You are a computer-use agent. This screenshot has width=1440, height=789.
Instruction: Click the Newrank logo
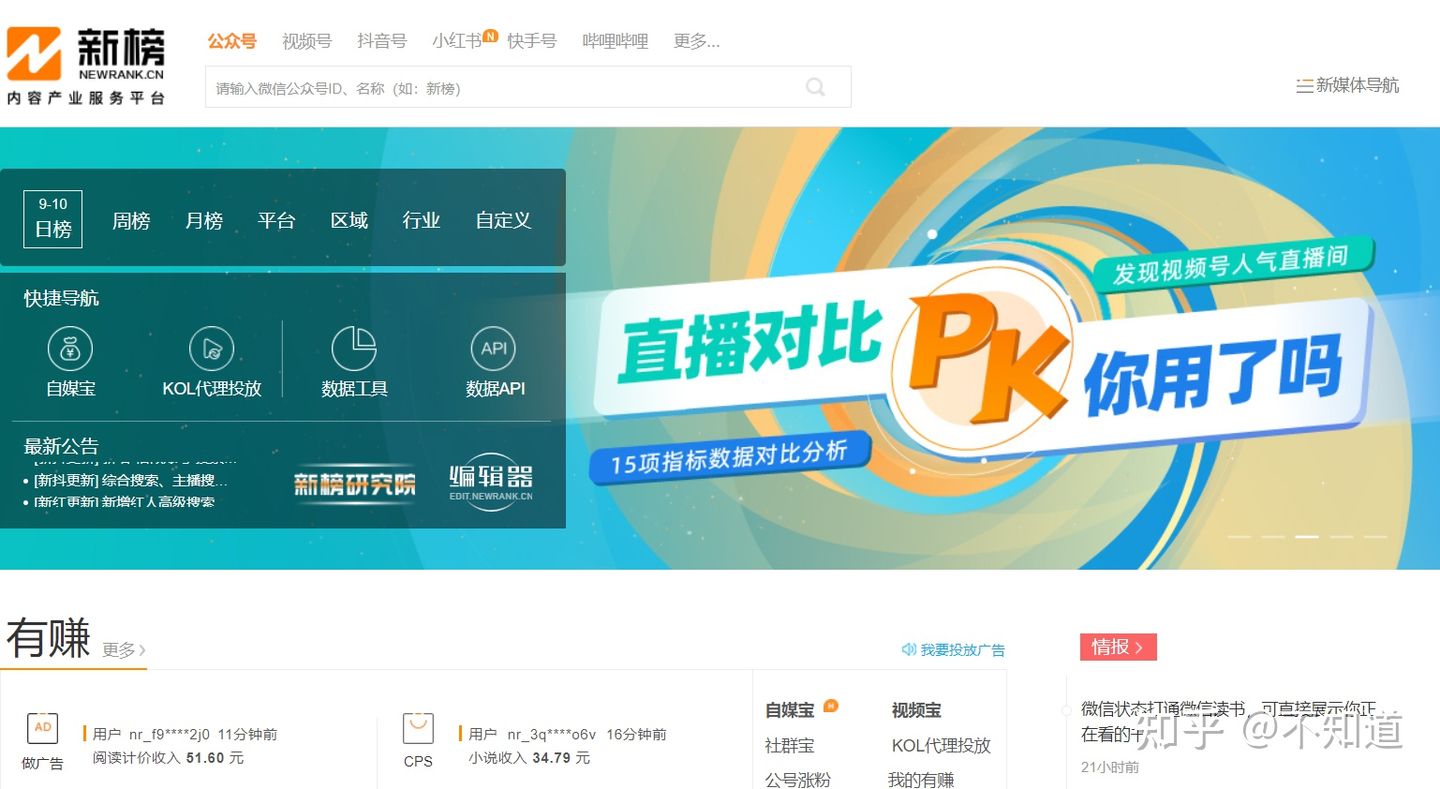(86, 66)
